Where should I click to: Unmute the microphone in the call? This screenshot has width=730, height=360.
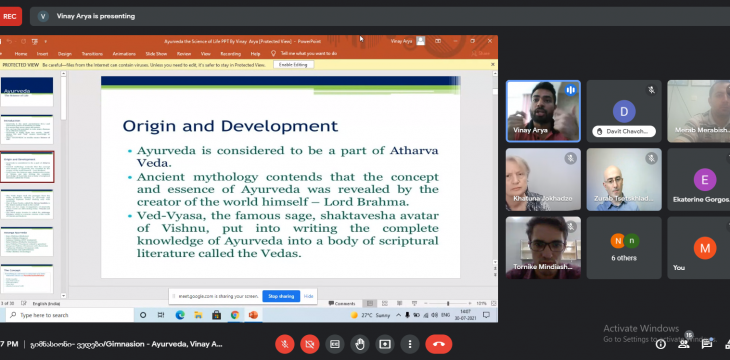284,344
